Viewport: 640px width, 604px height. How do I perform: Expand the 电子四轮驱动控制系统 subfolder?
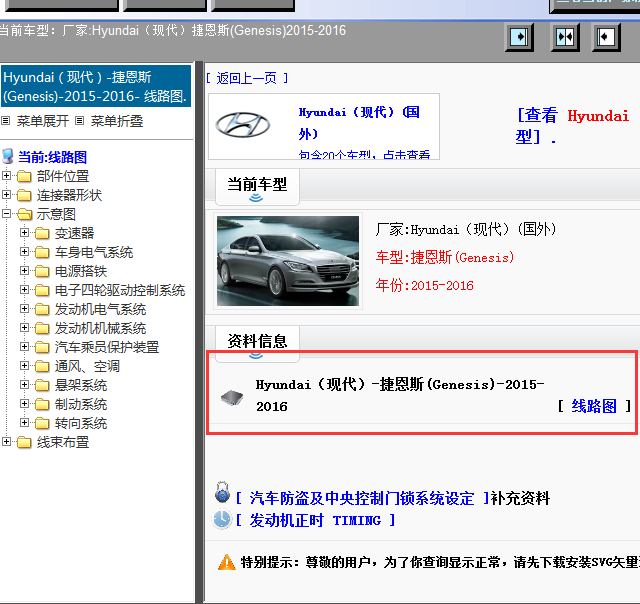24,289
